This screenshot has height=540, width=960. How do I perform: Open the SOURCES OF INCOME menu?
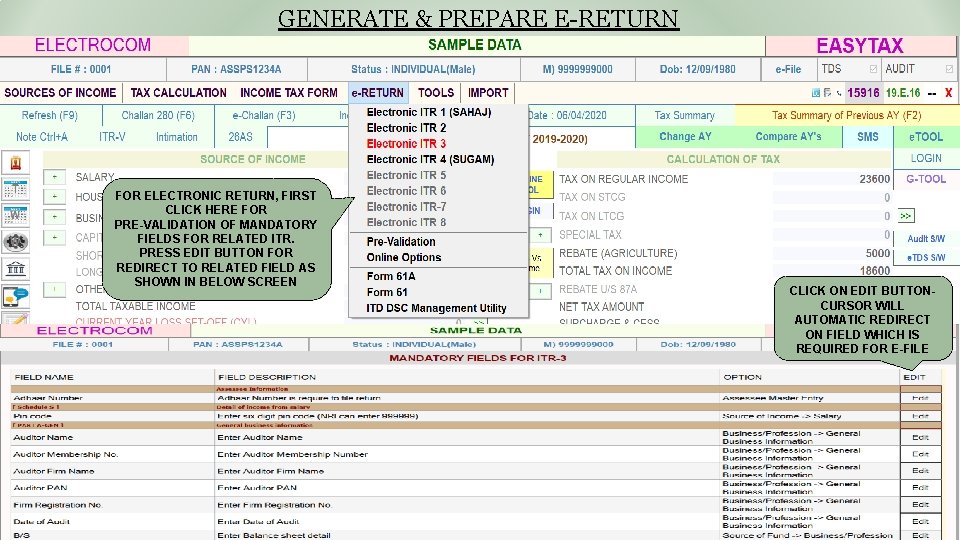click(x=60, y=93)
